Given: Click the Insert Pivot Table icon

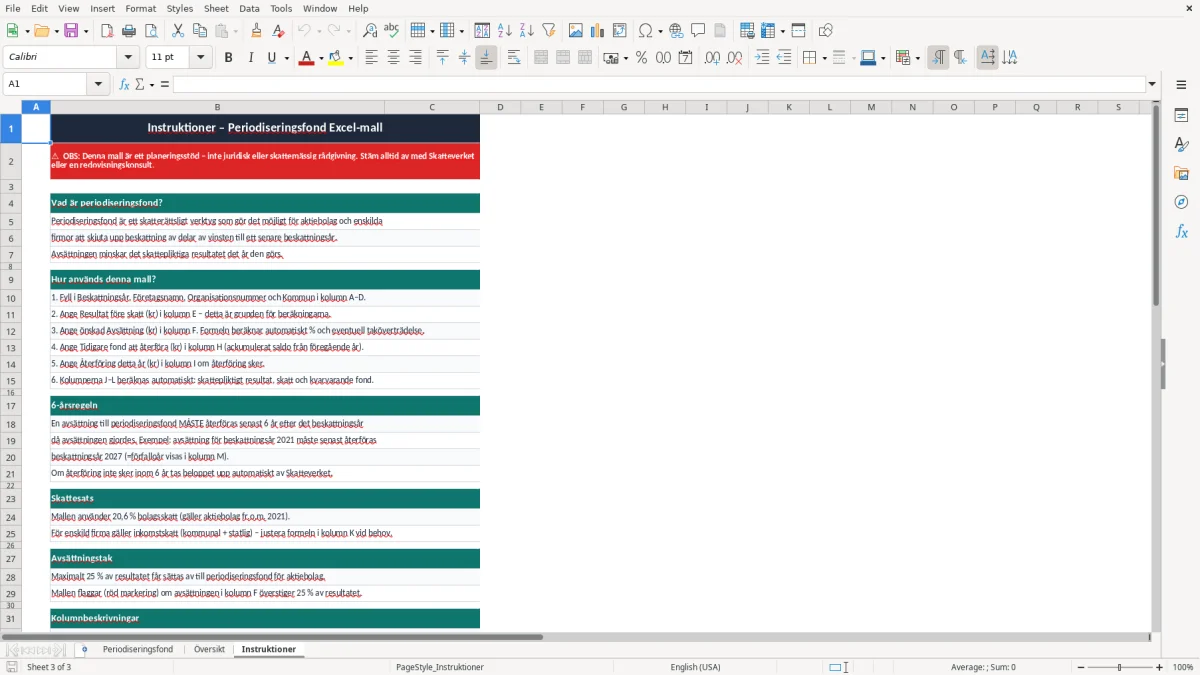Looking at the screenshot, I should (620, 31).
